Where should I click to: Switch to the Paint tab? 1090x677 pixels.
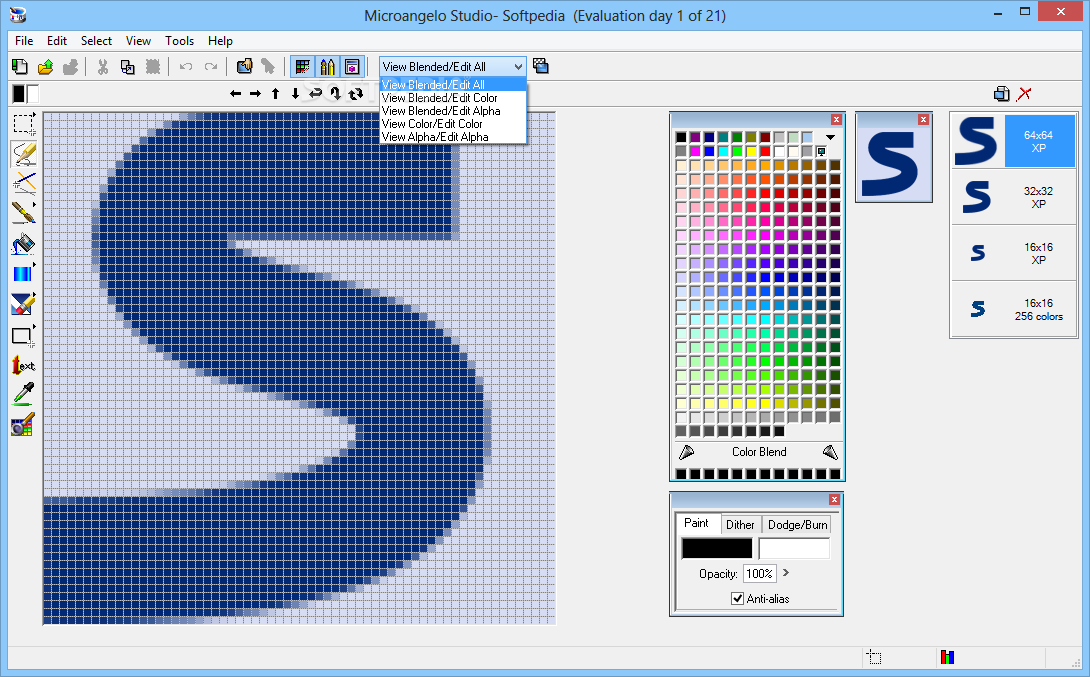click(697, 523)
